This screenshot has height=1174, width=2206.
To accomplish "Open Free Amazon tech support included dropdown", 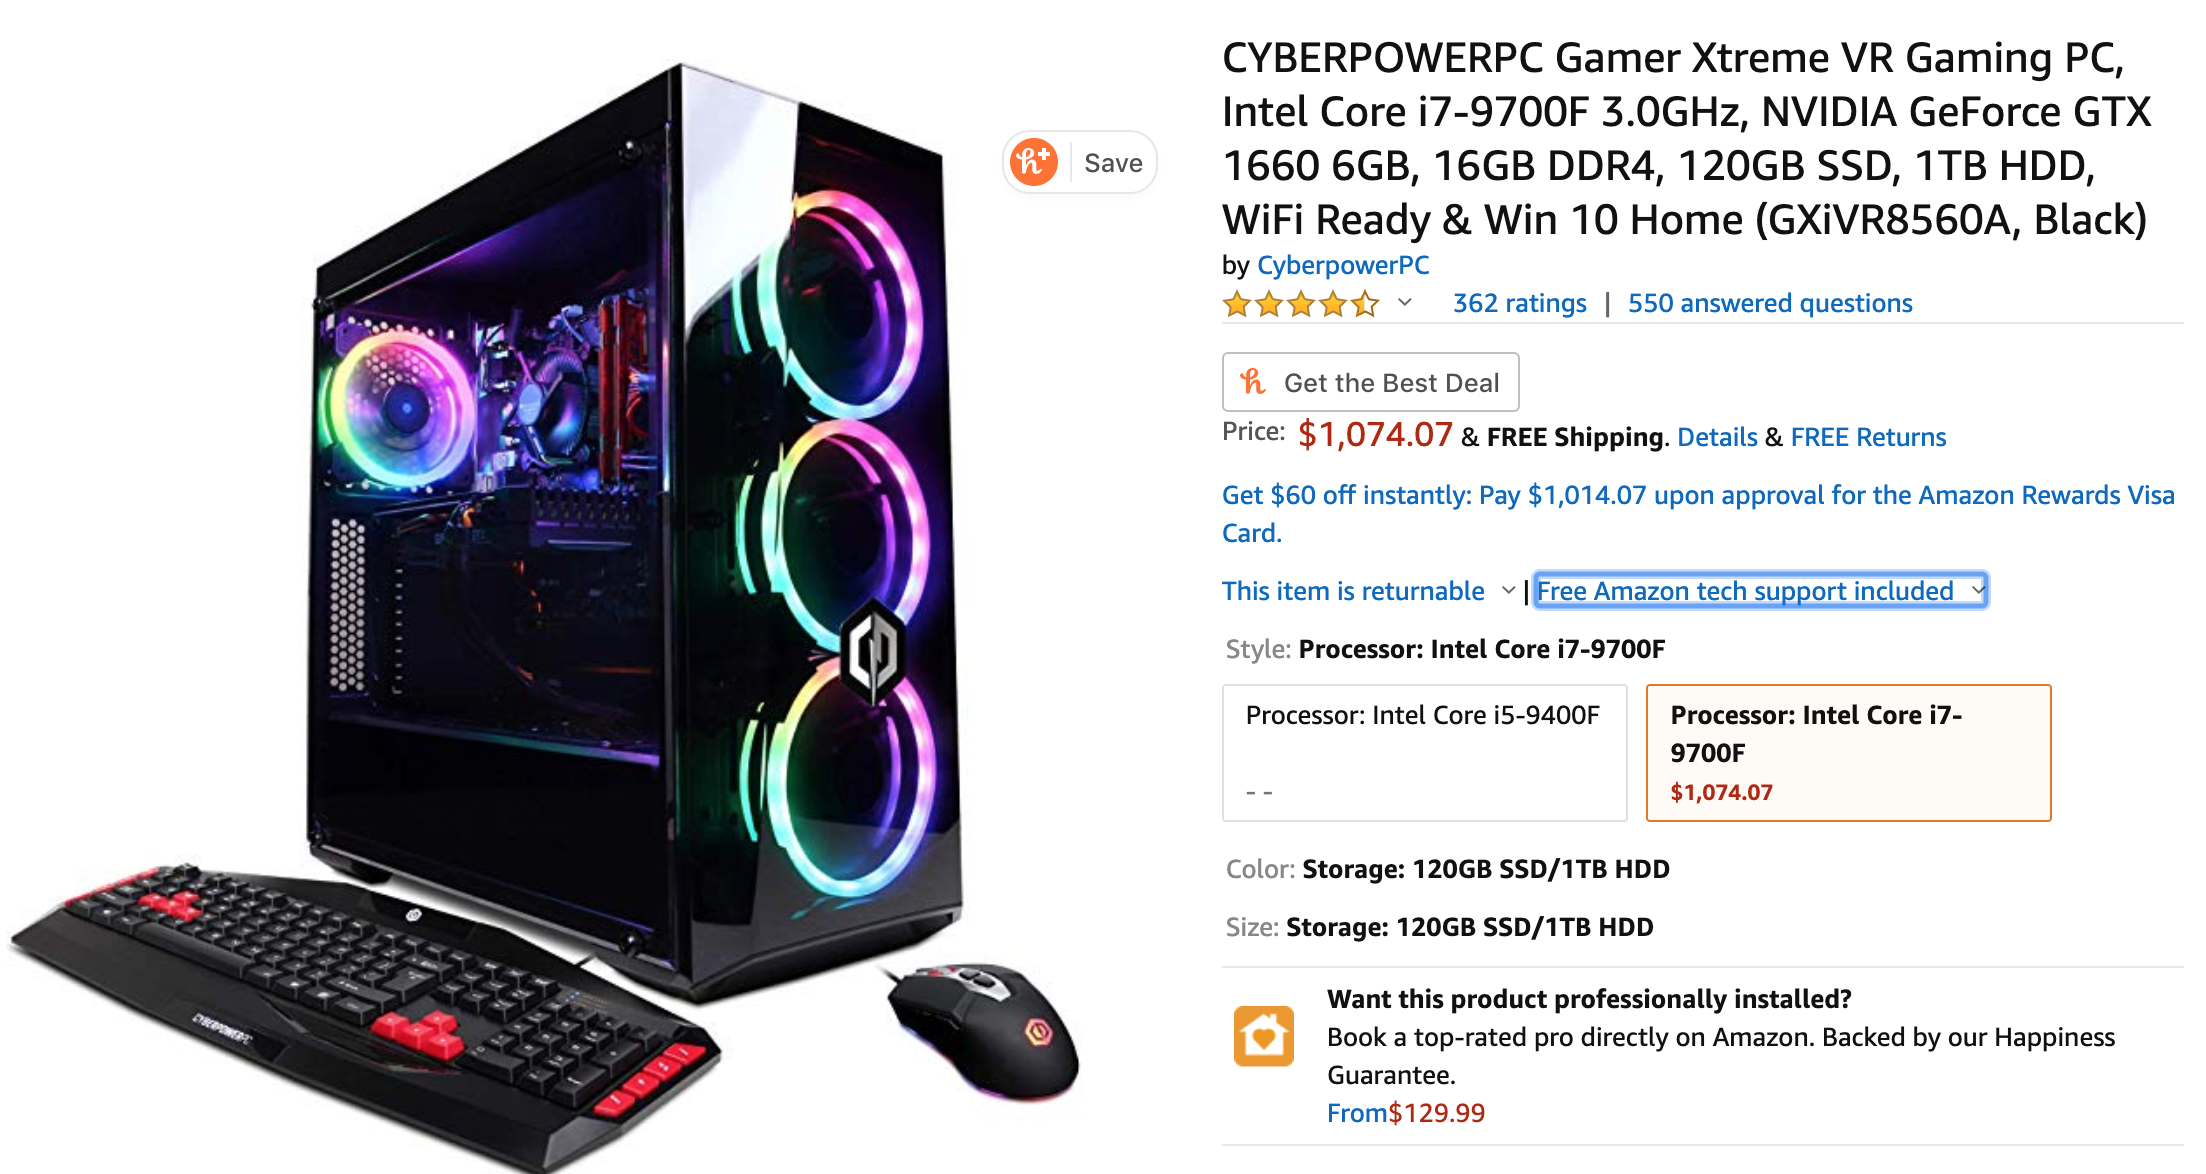I will point(1760,591).
